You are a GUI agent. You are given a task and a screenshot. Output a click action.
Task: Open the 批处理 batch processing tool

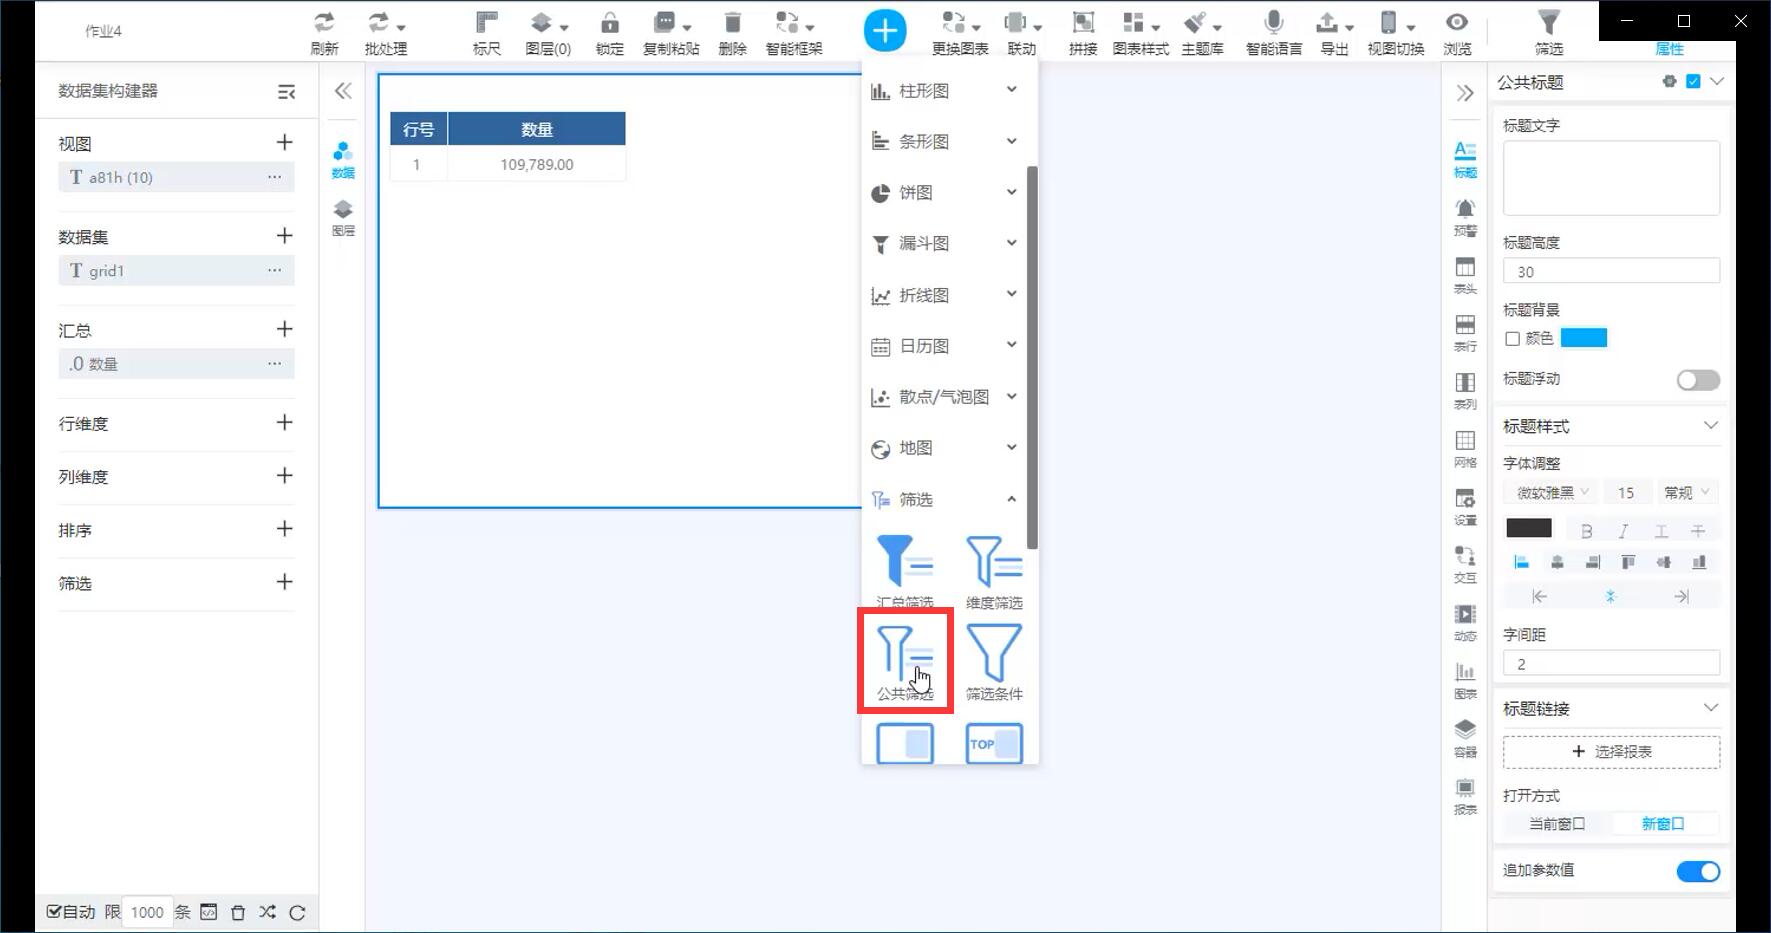click(x=385, y=32)
